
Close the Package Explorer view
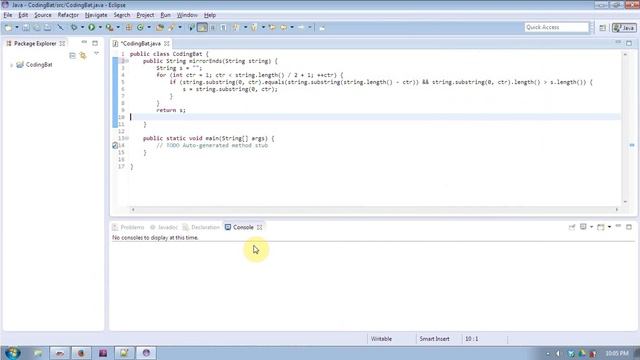point(62,43)
